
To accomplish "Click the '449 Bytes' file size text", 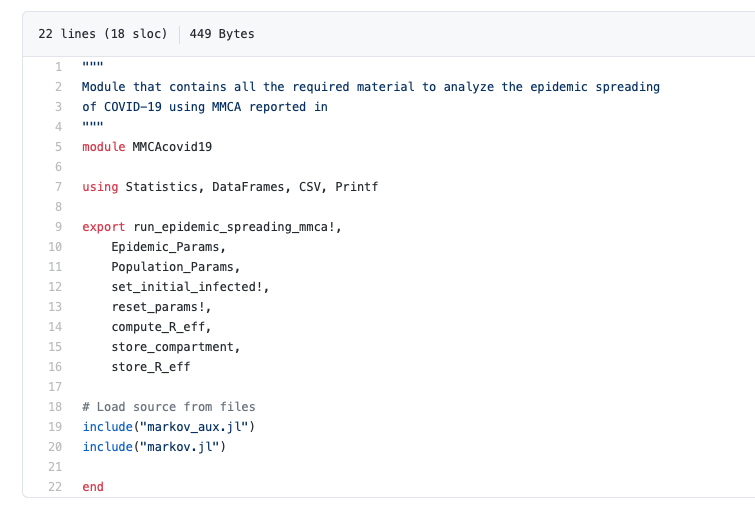I will click(221, 34).
